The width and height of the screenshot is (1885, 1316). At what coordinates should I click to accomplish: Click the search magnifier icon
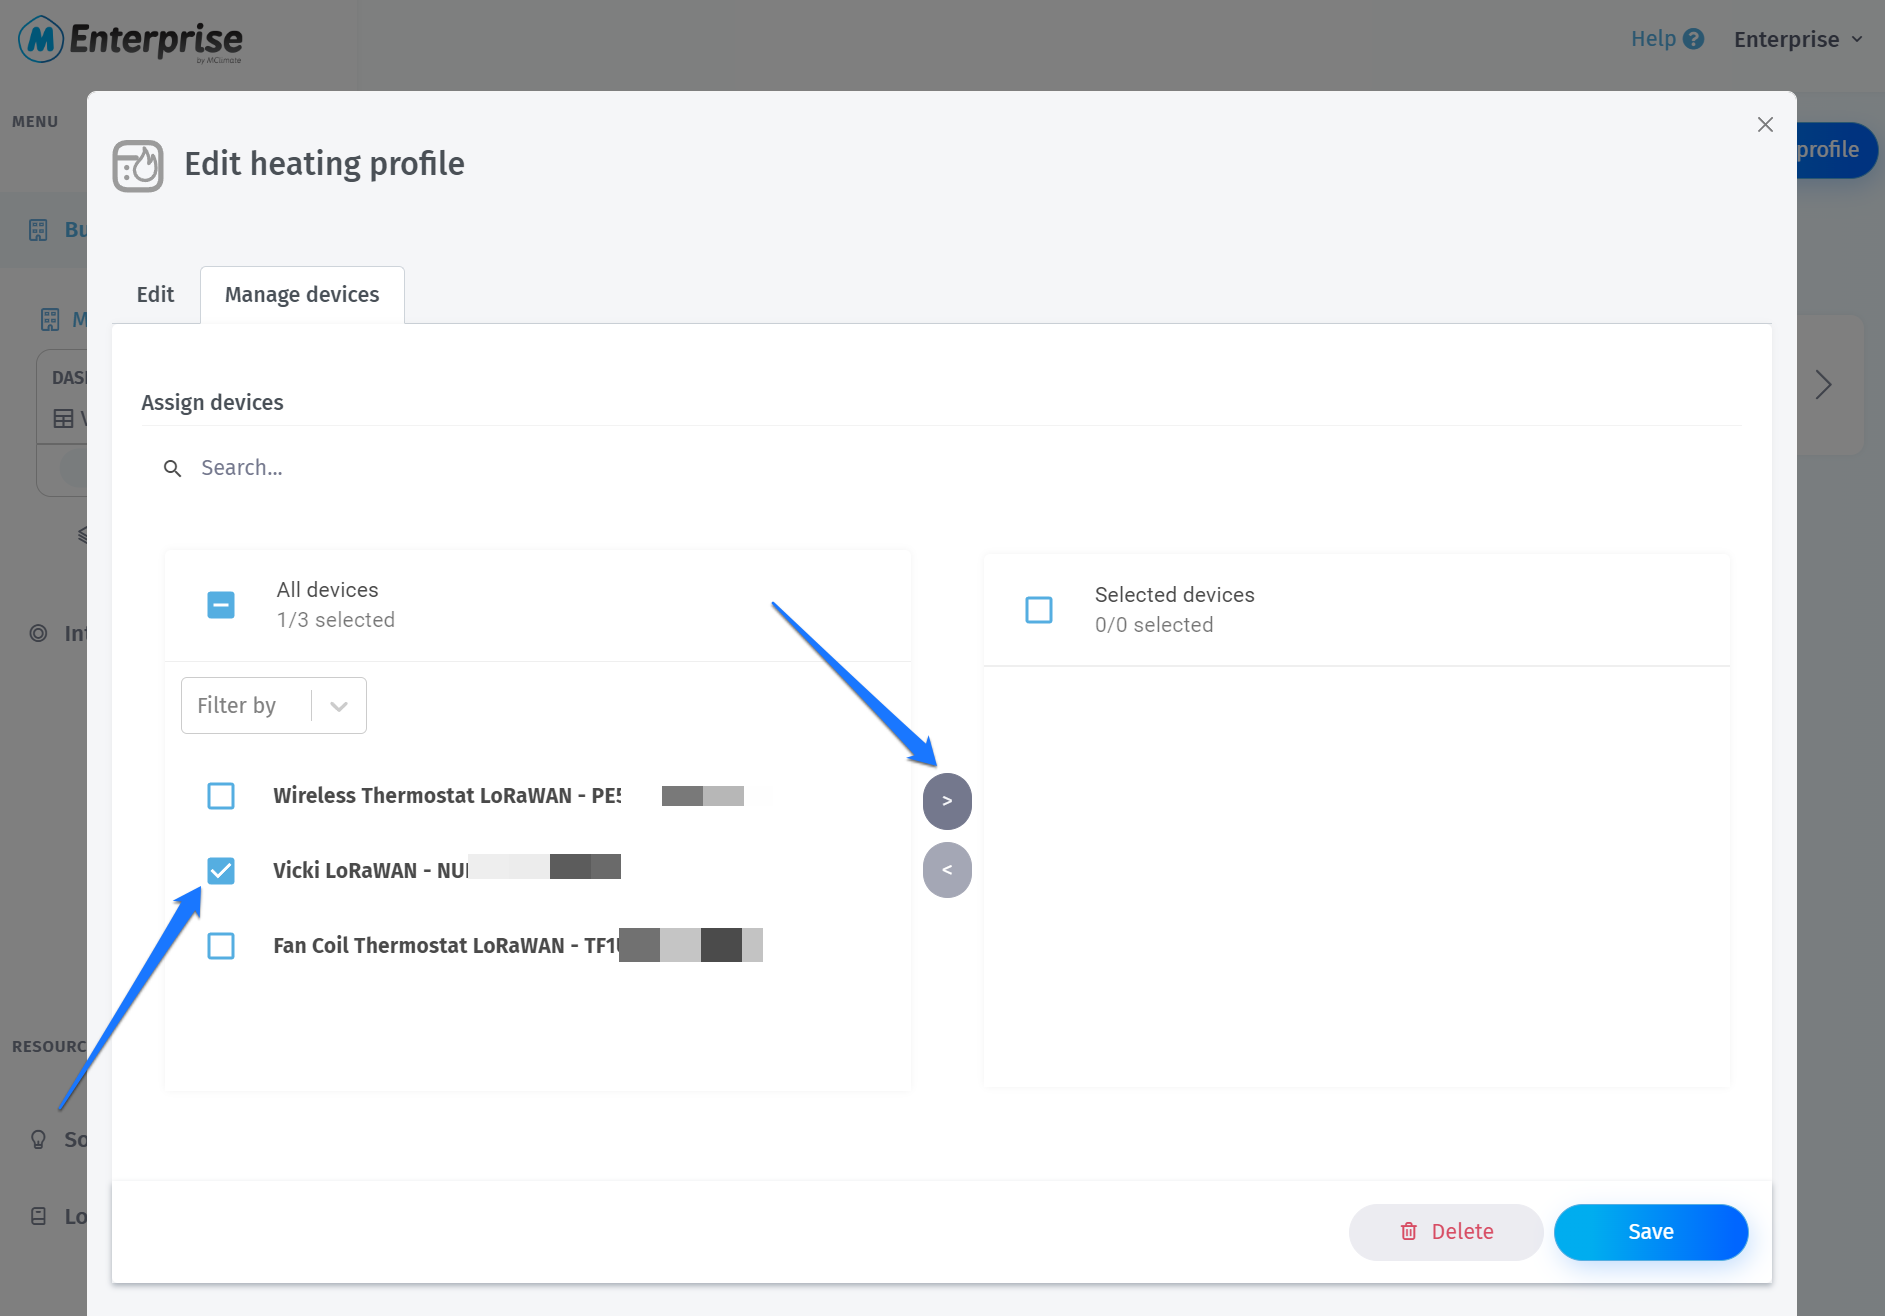(173, 468)
